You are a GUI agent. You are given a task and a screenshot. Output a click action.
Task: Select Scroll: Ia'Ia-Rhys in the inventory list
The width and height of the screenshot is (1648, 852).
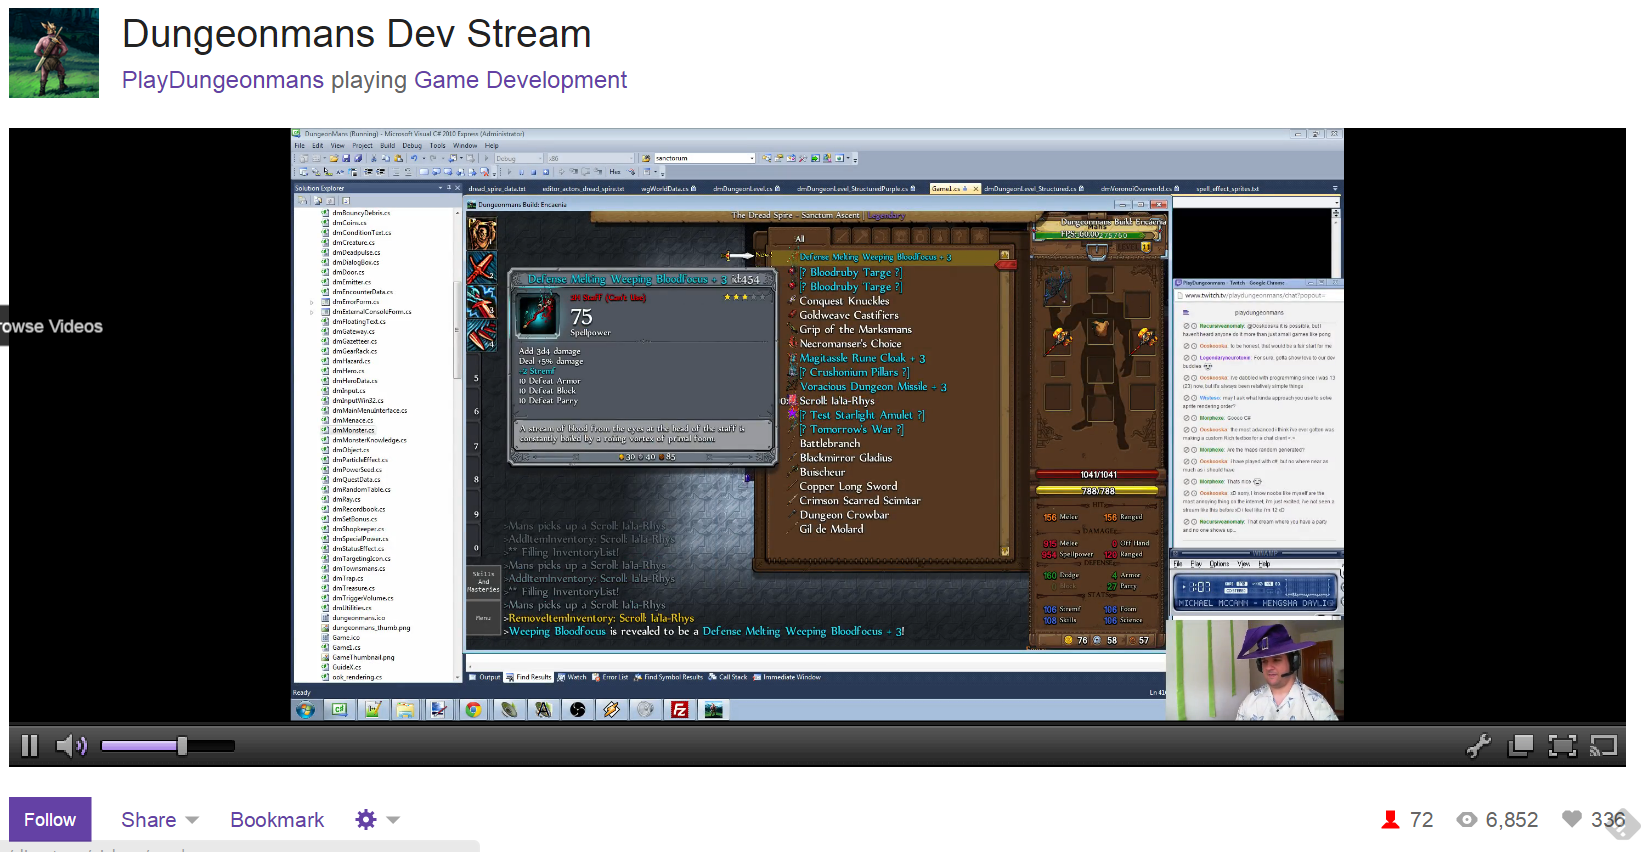(x=836, y=400)
